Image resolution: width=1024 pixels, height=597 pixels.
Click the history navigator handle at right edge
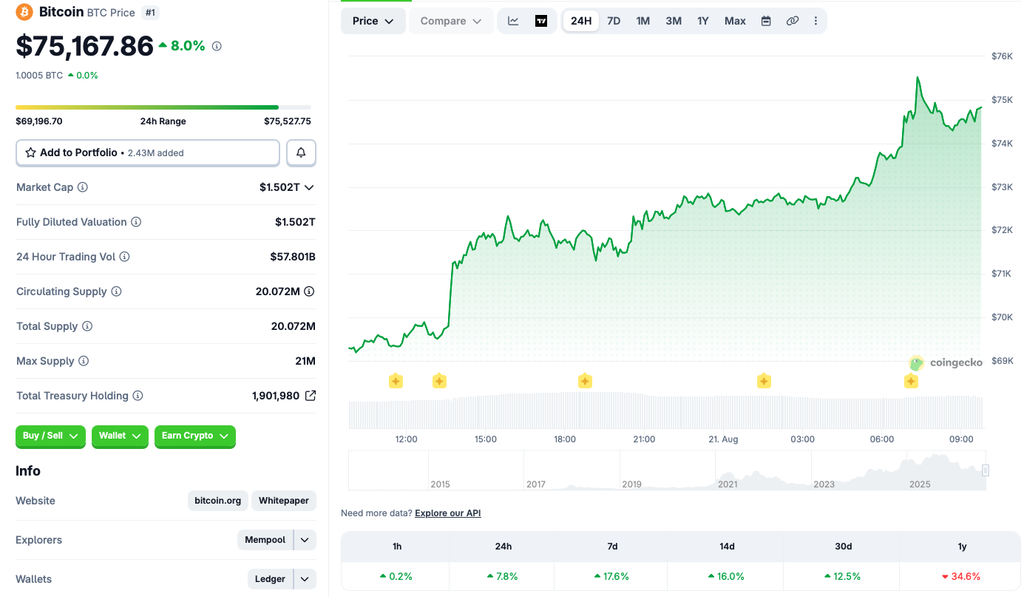[x=985, y=470]
